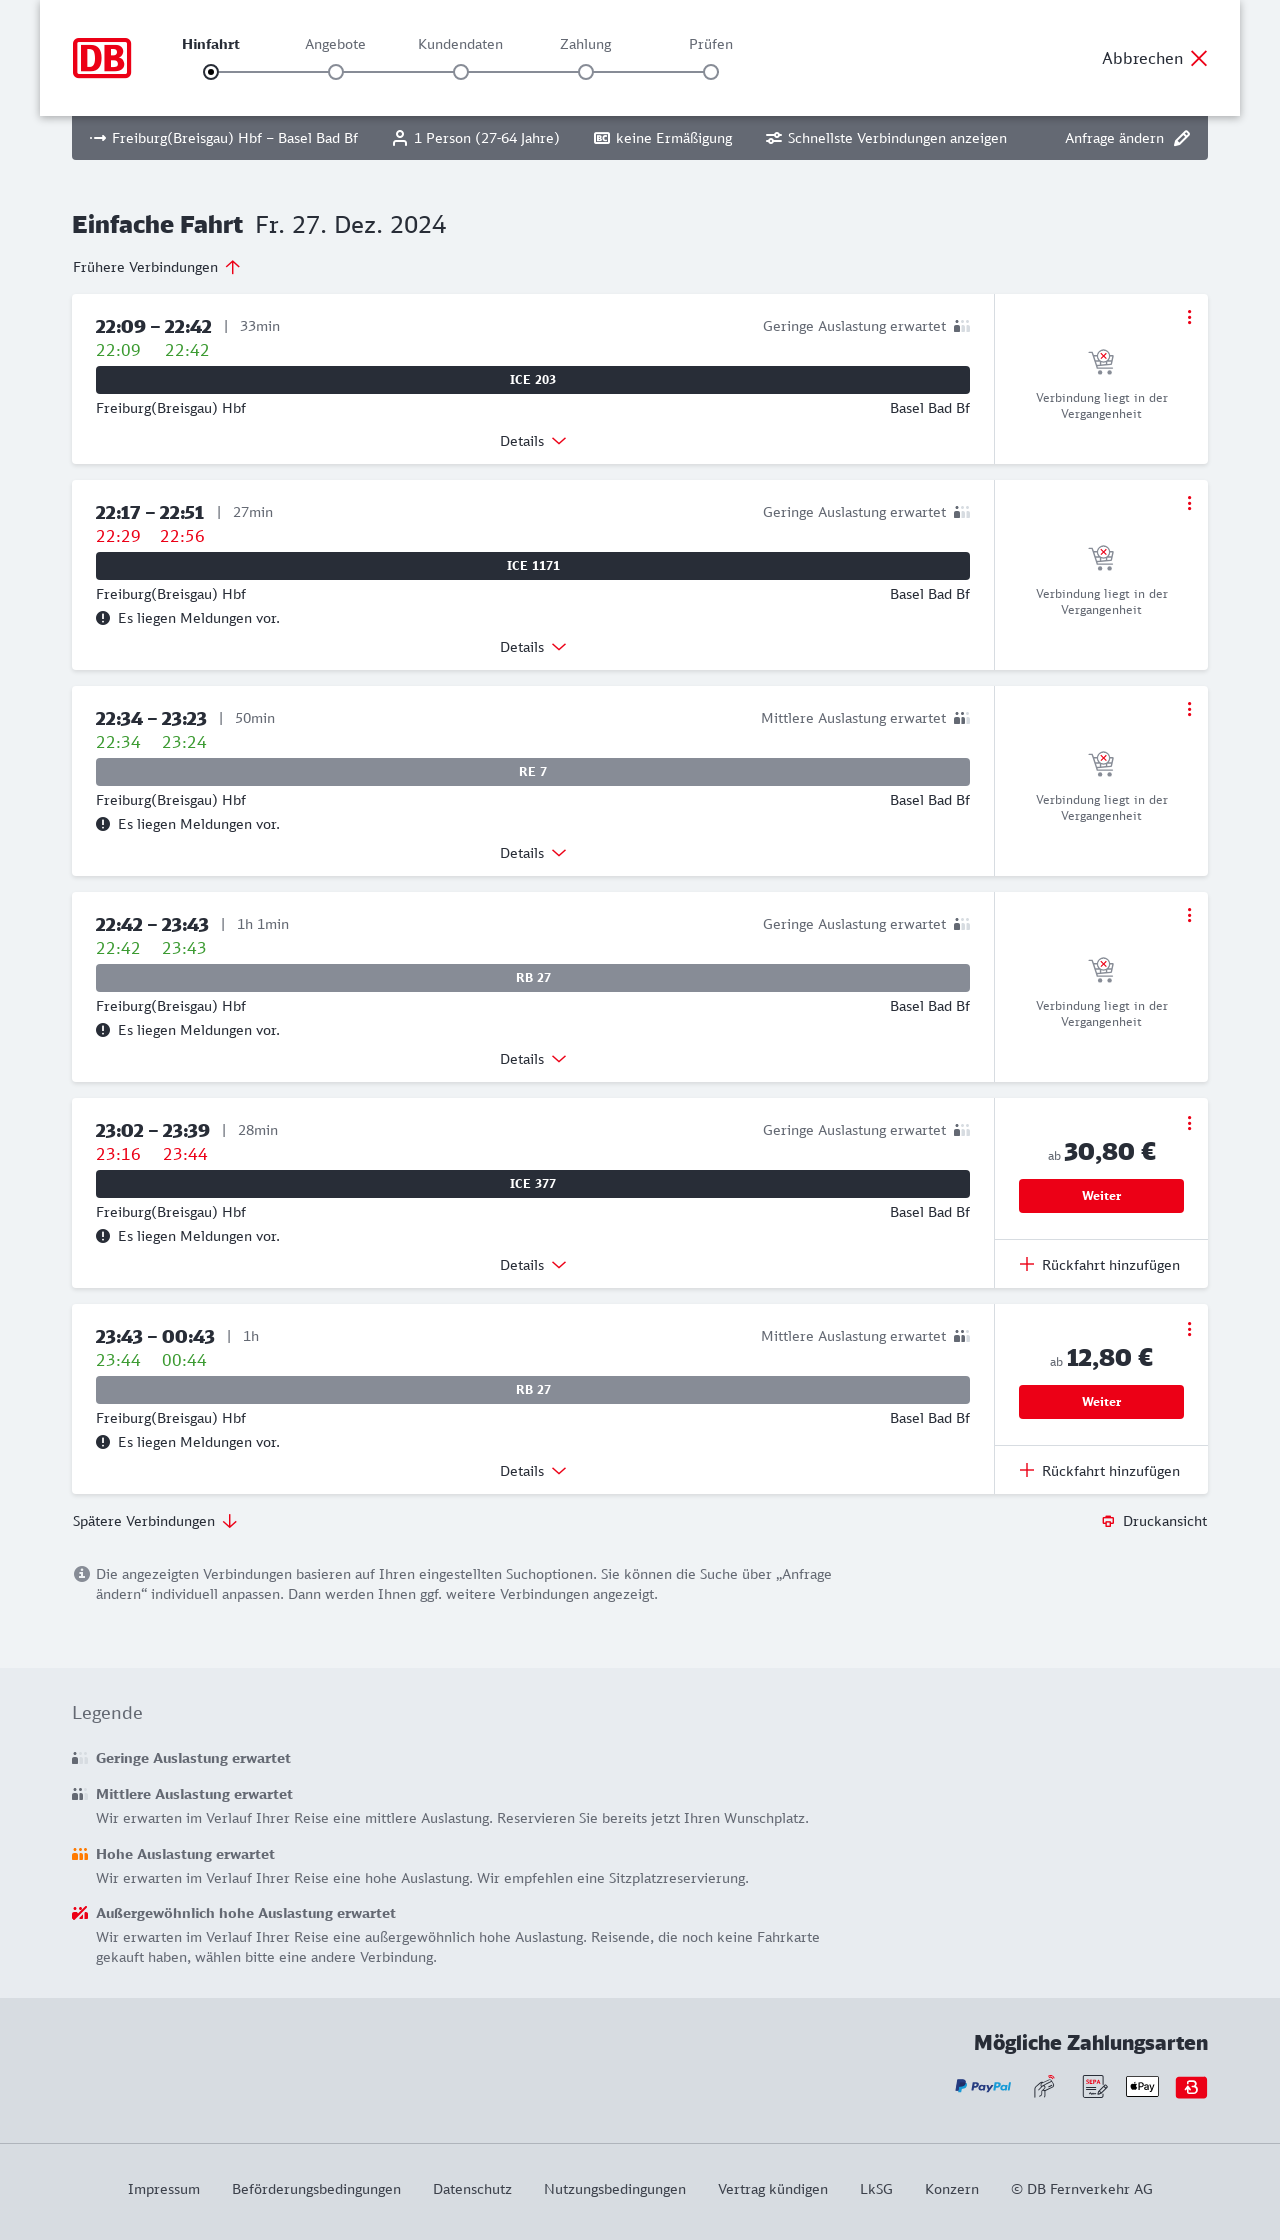Screen dimensions: 1280x2240
Task: Expand Details for RE 7 connection
Action: 532,853
